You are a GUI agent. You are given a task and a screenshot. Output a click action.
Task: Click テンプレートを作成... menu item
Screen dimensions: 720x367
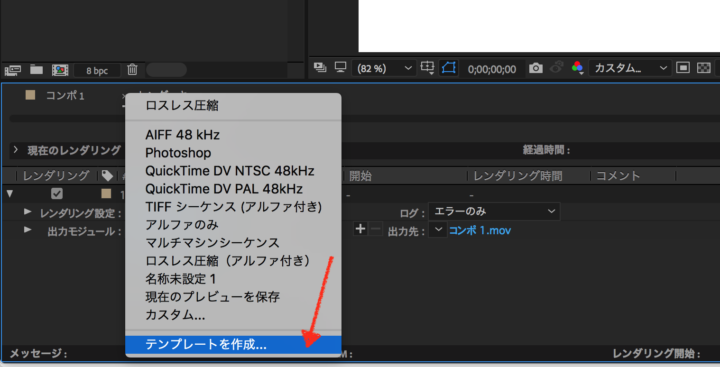point(233,344)
